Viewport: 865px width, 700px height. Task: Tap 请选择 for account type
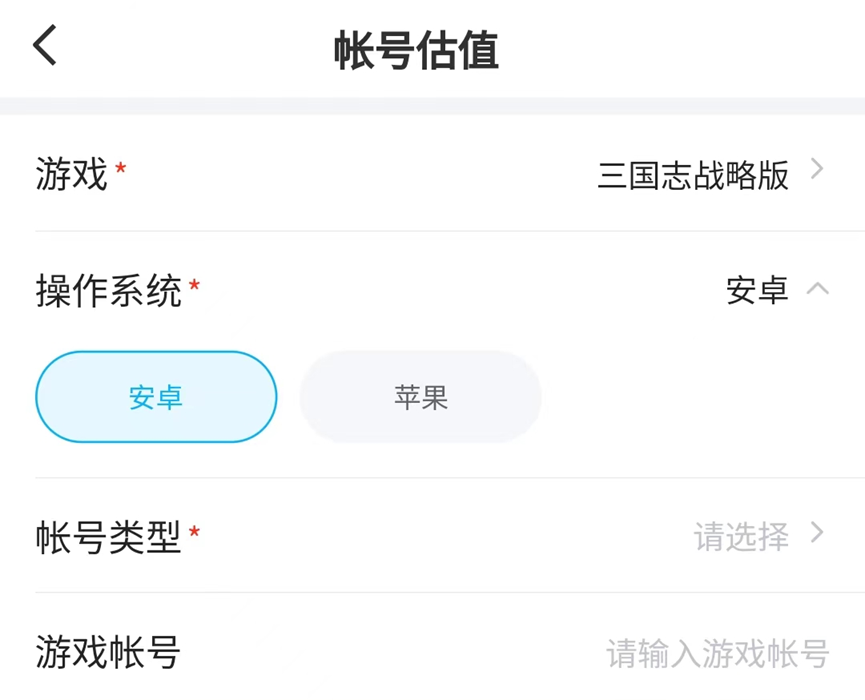click(741, 537)
